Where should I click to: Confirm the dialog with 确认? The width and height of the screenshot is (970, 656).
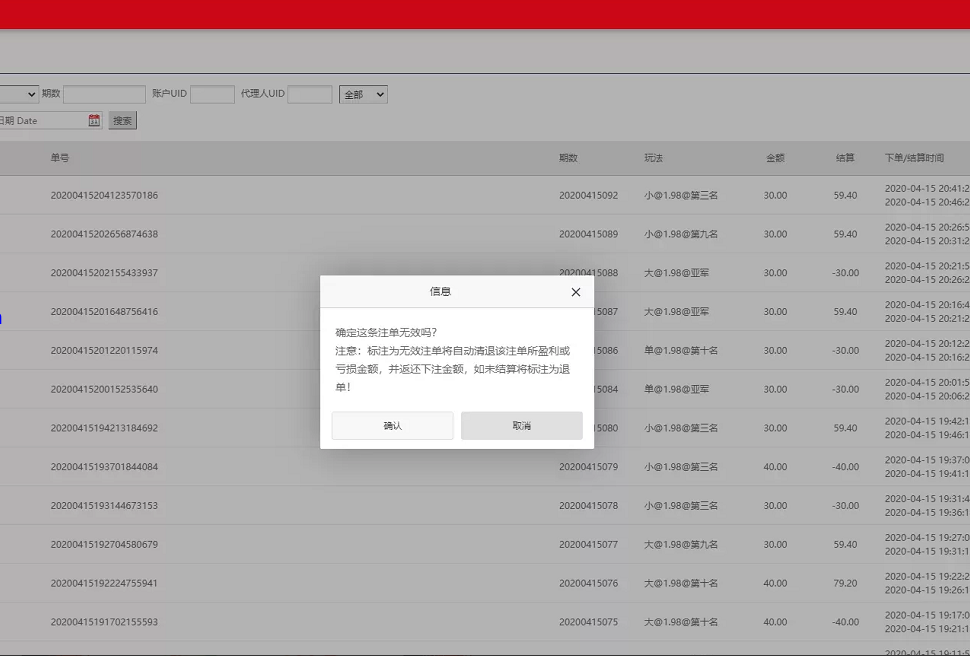click(x=392, y=426)
